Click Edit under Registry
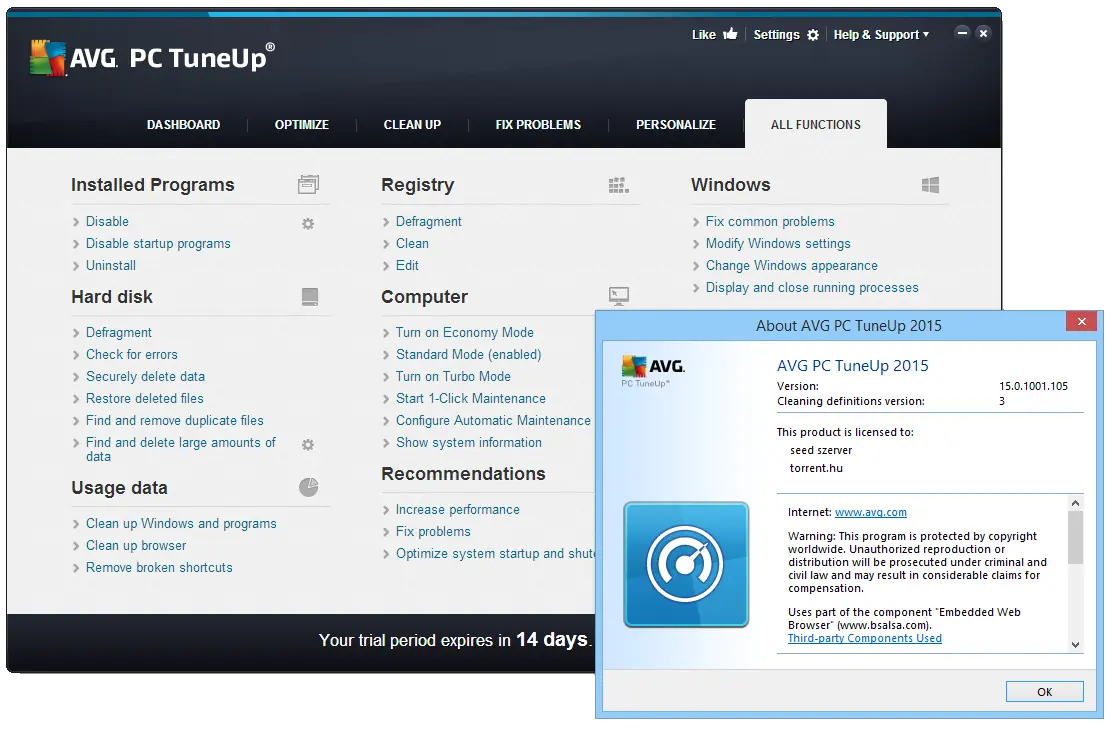The width and height of the screenshot is (1111, 729). click(x=407, y=266)
